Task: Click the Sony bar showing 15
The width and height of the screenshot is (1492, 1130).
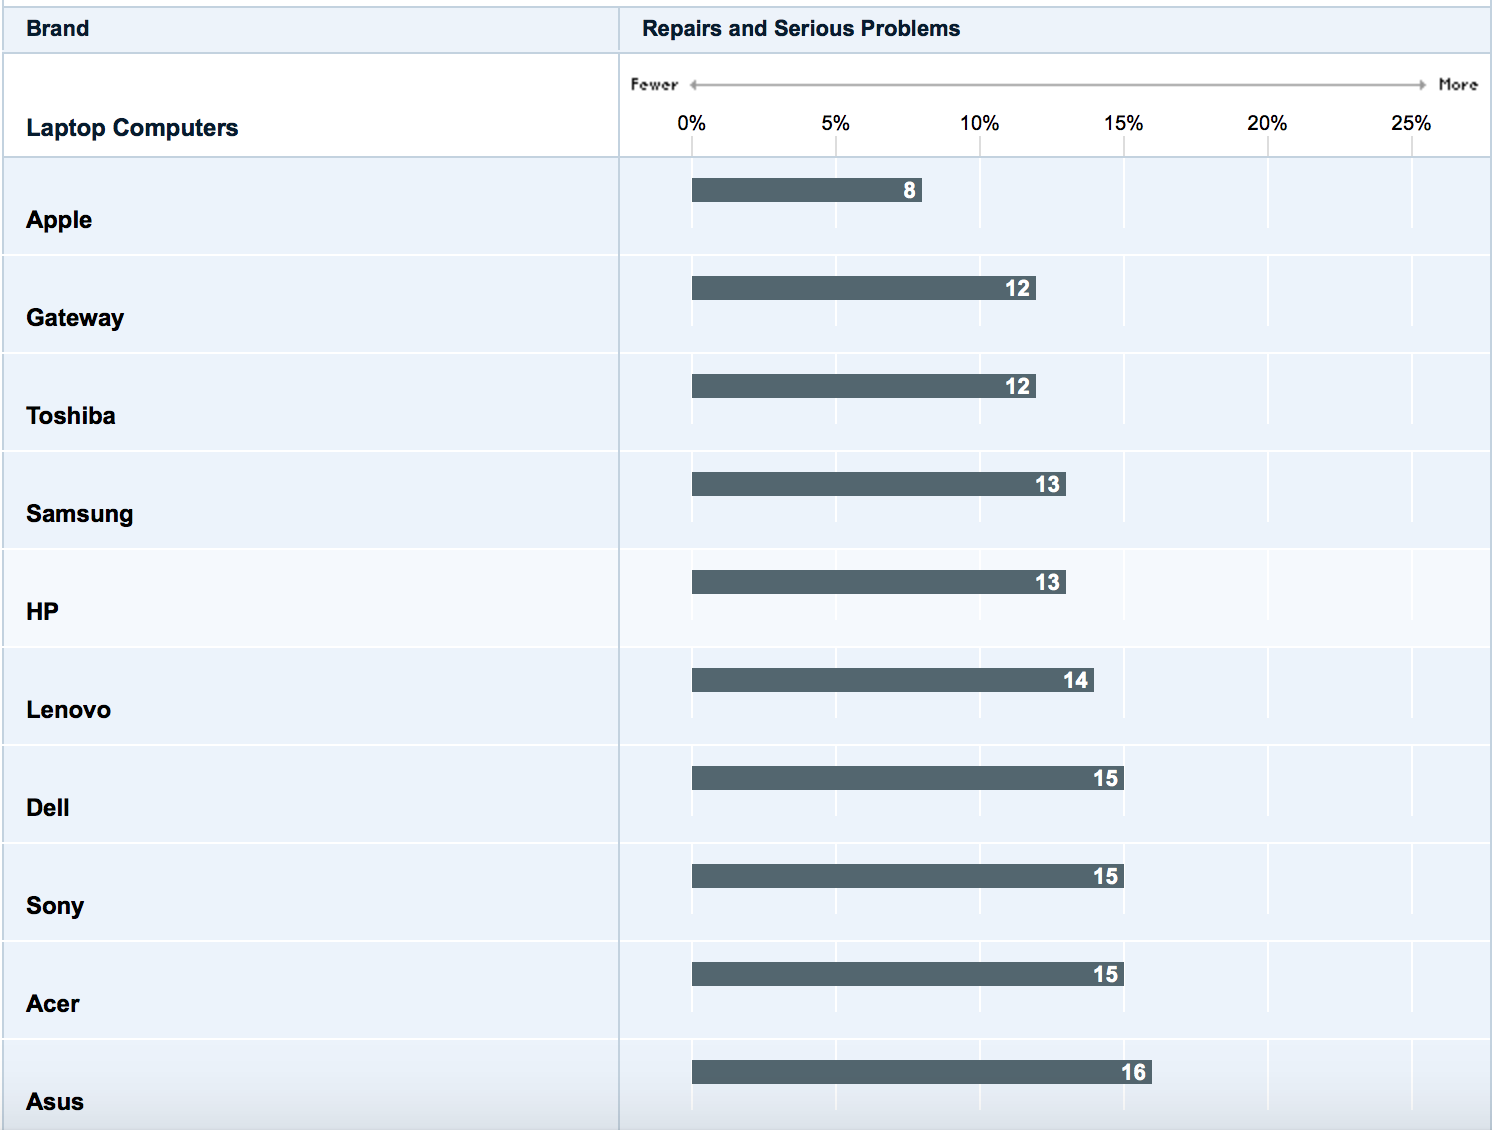Action: click(x=908, y=876)
